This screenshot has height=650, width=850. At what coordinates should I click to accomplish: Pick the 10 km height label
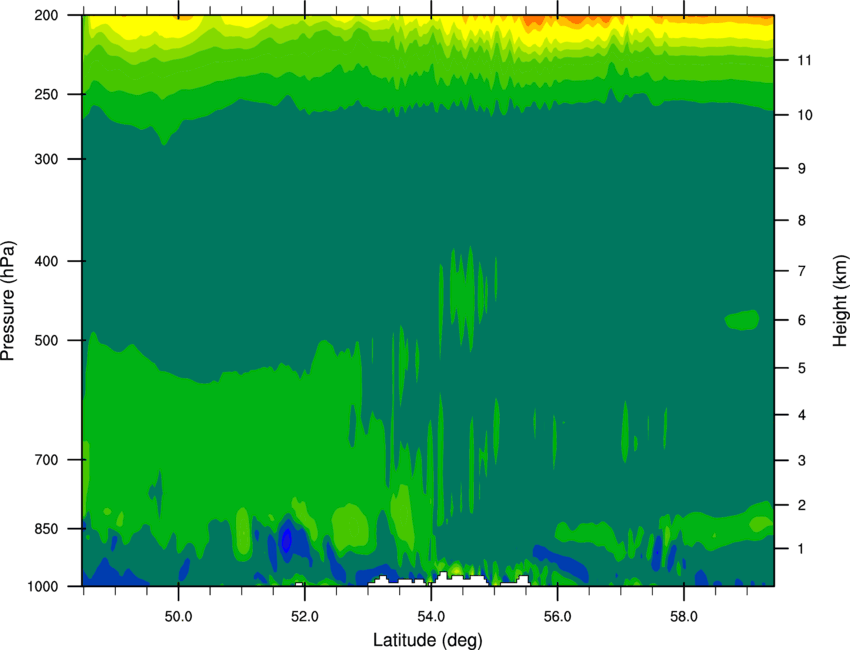coord(804,115)
